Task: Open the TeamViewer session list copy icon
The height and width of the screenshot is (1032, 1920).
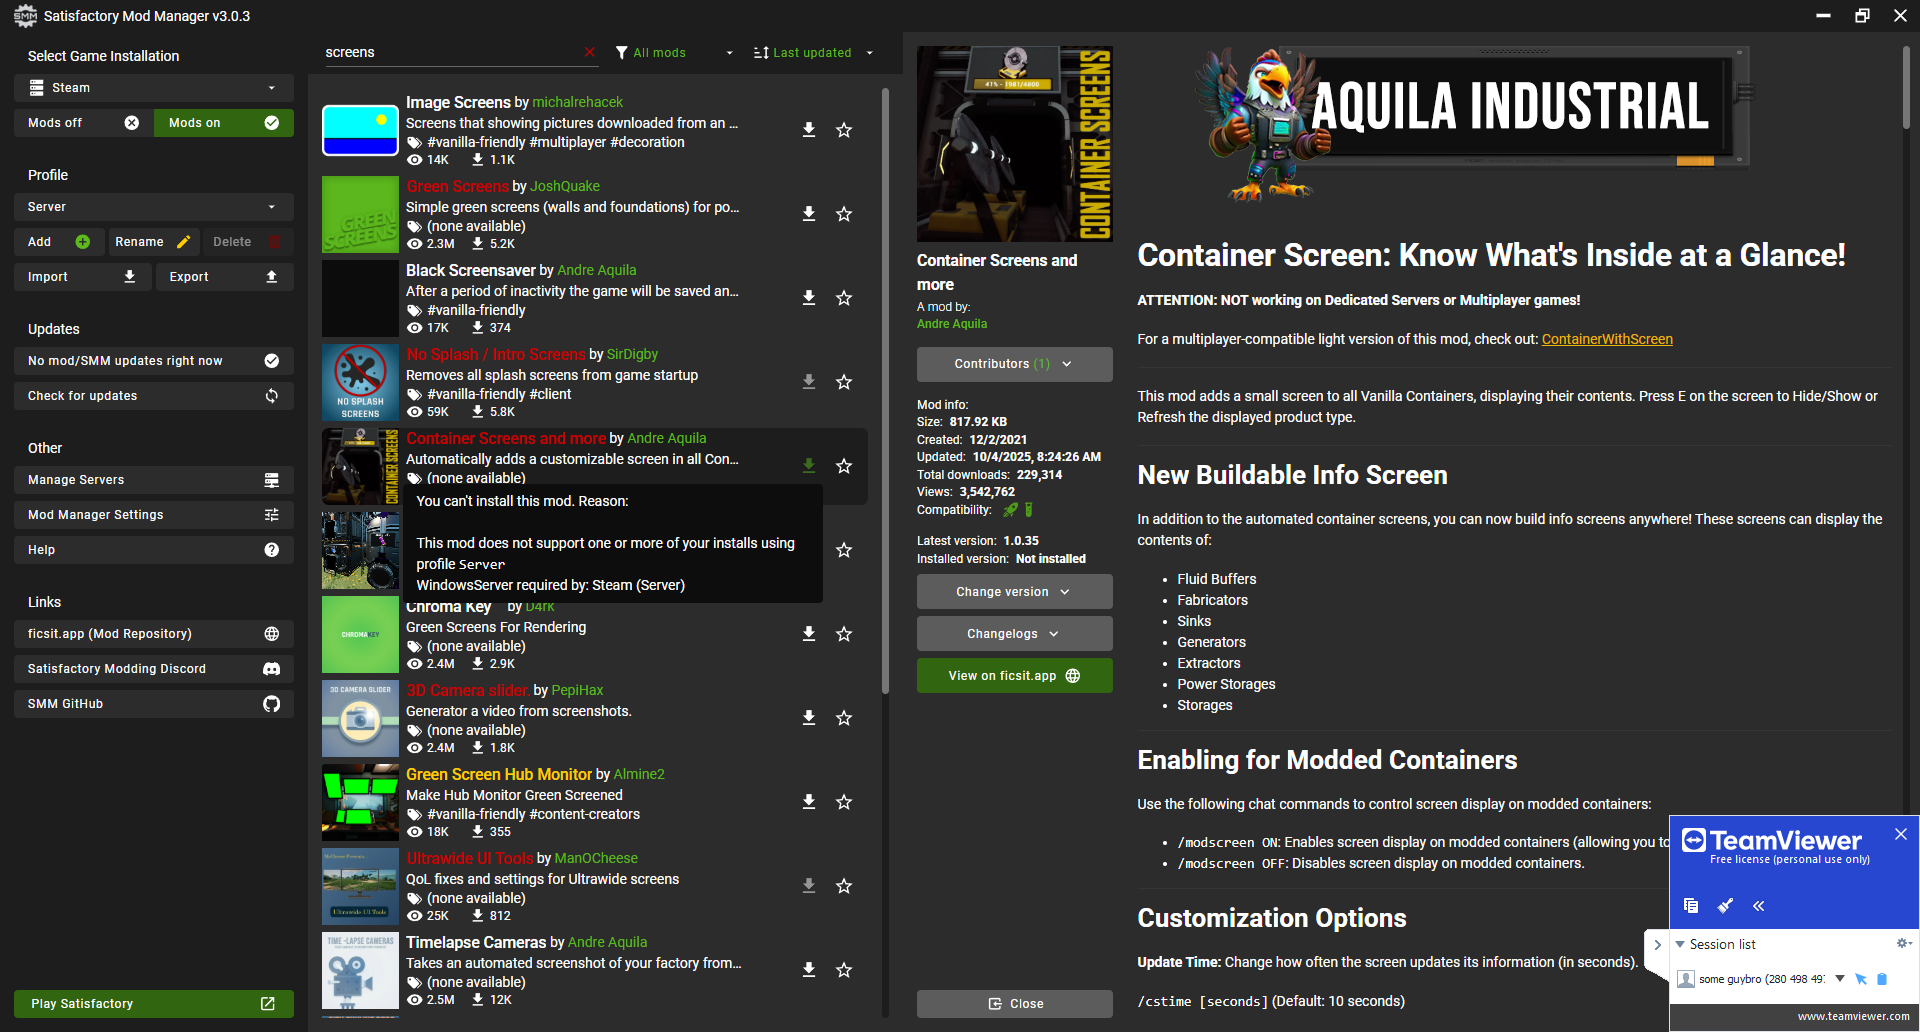Action: pyautogui.click(x=1691, y=905)
